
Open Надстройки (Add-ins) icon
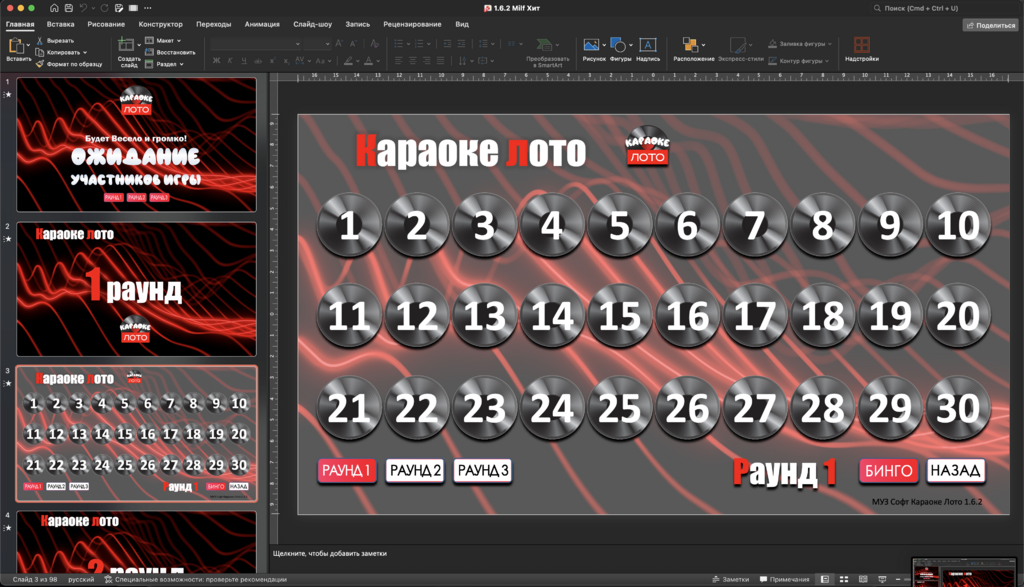click(862, 44)
